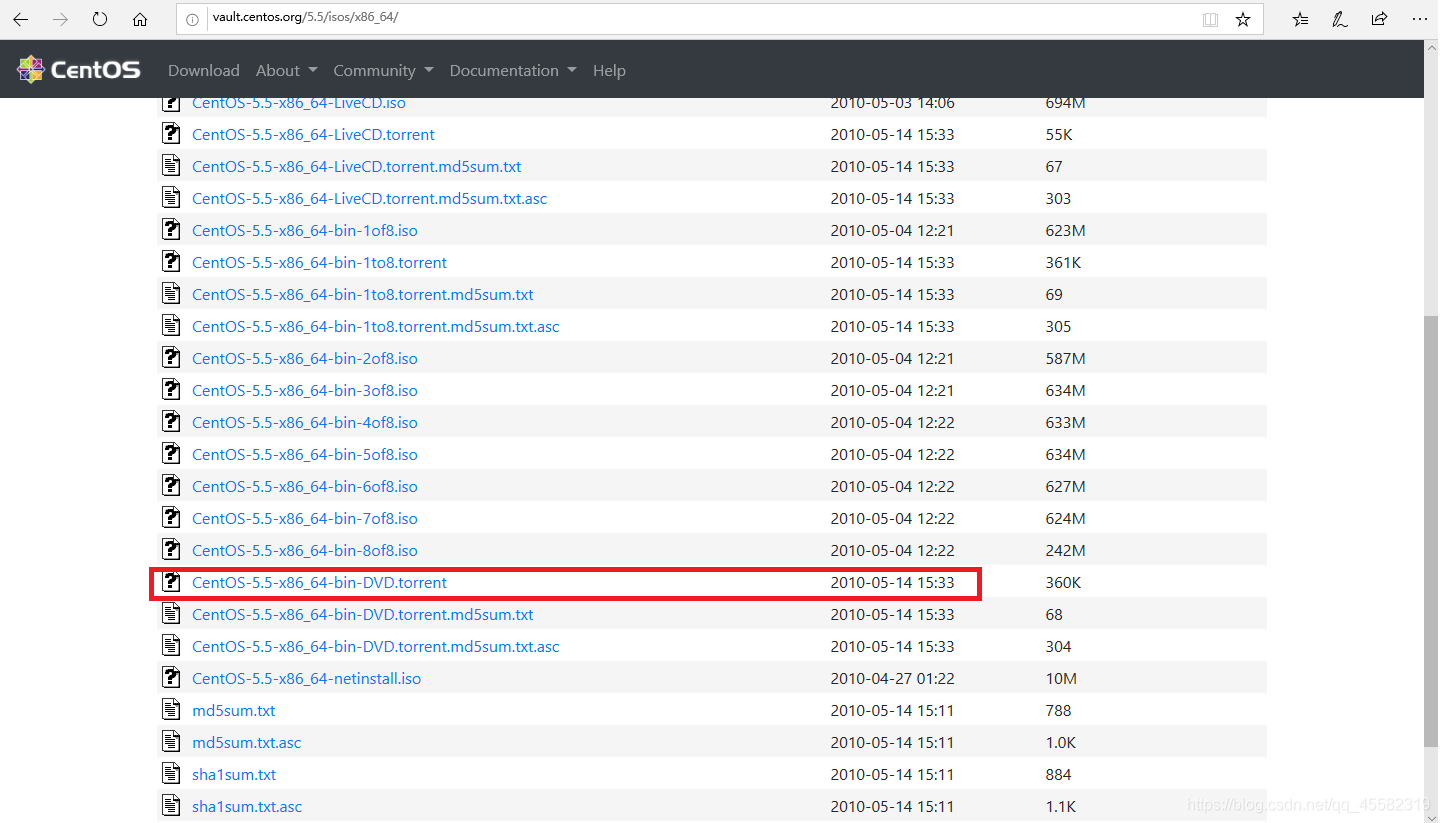This screenshot has height=823, width=1440.
Task: Click the 10M size for netinstall.iso
Action: tap(1061, 678)
